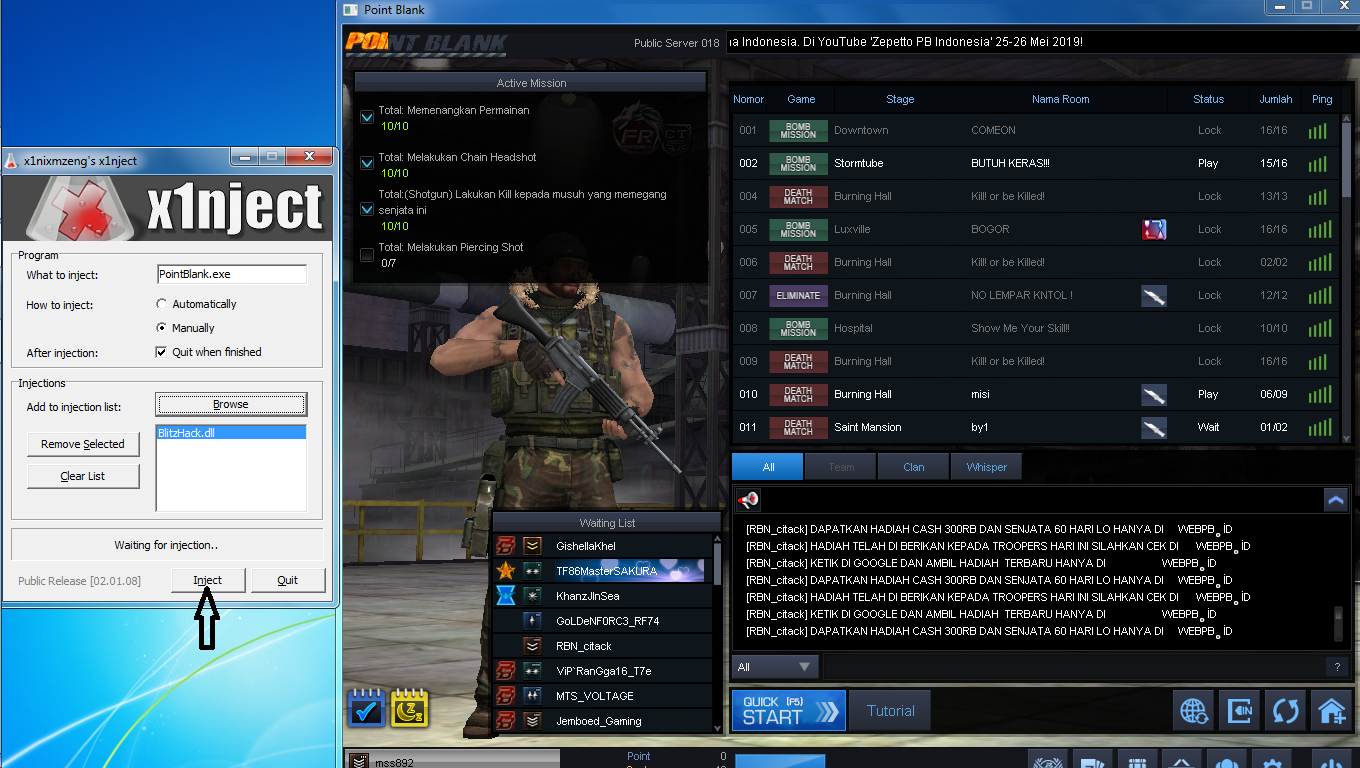
Task: Toggle the Quit when finished checkbox
Action: click(x=162, y=352)
